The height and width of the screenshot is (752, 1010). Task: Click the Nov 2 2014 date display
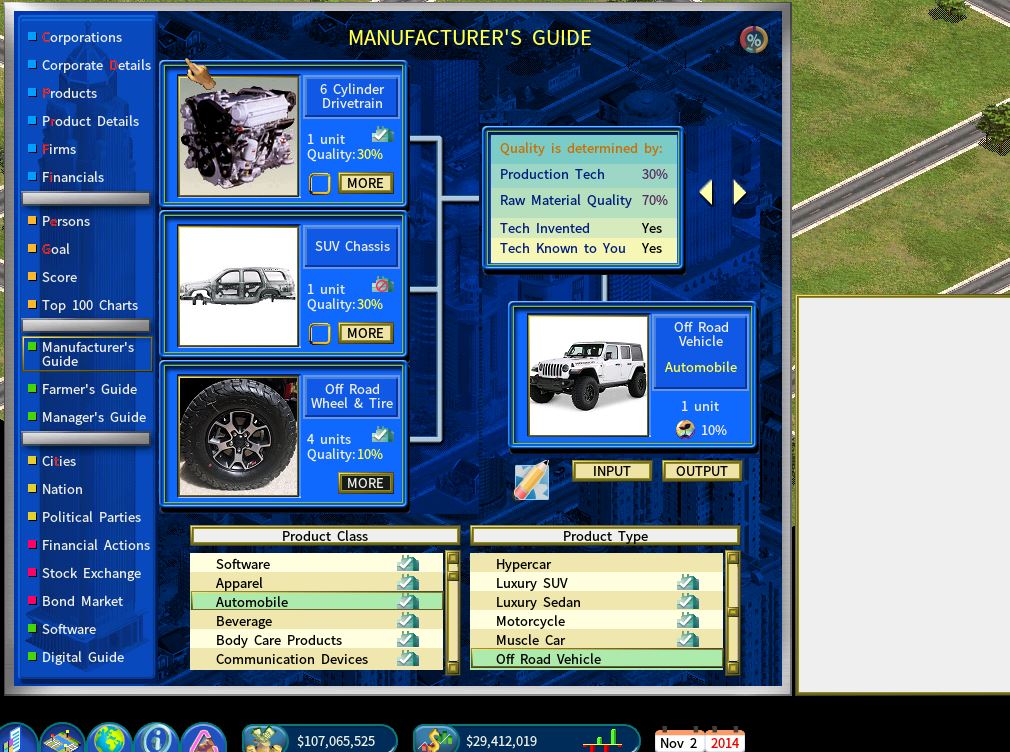[x=700, y=742]
